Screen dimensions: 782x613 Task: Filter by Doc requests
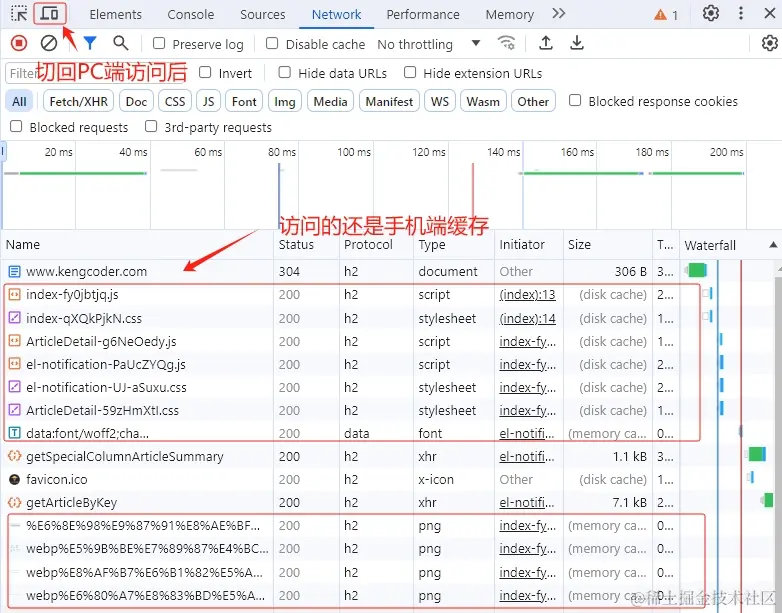[136, 101]
